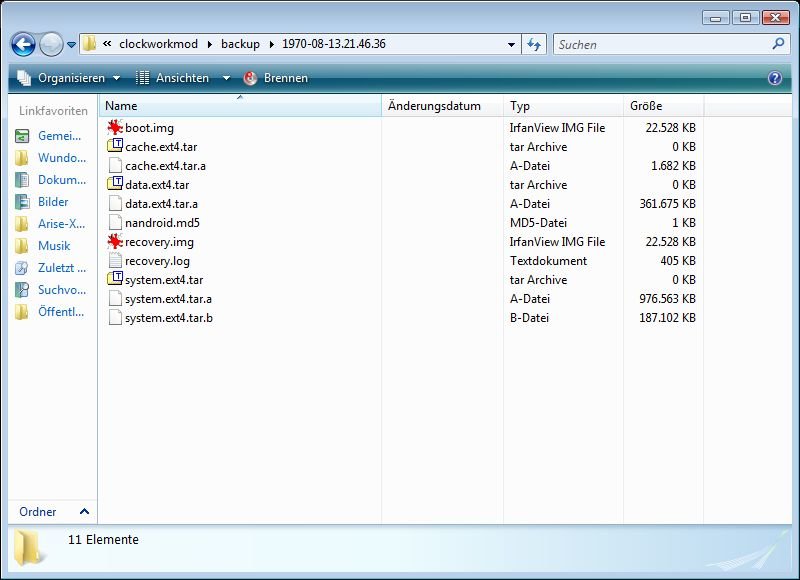Screen dimensions: 800x580
Task: Open the address bar previous locations dropdown
Action: (511, 44)
